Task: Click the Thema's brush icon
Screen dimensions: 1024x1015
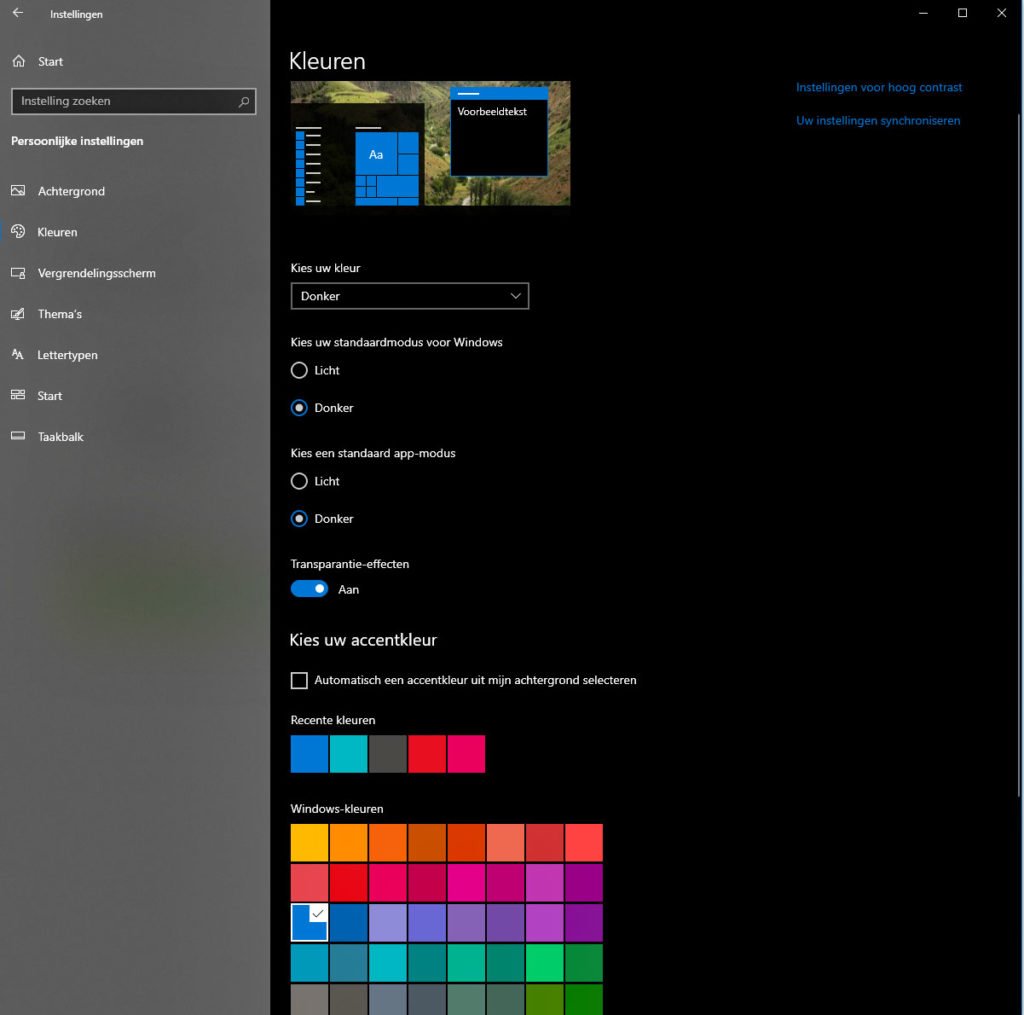Action: click(x=18, y=314)
